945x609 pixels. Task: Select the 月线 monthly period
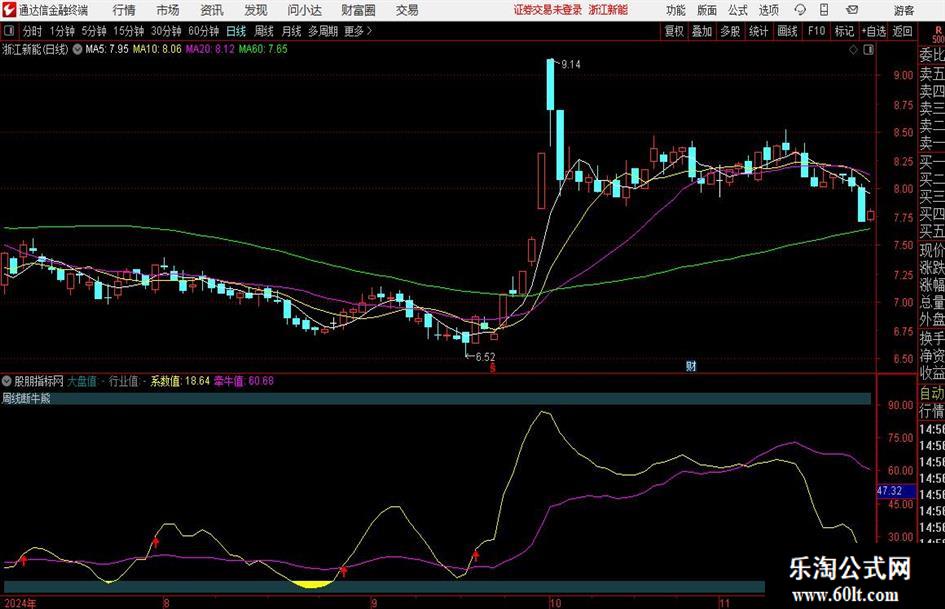tap(292, 31)
